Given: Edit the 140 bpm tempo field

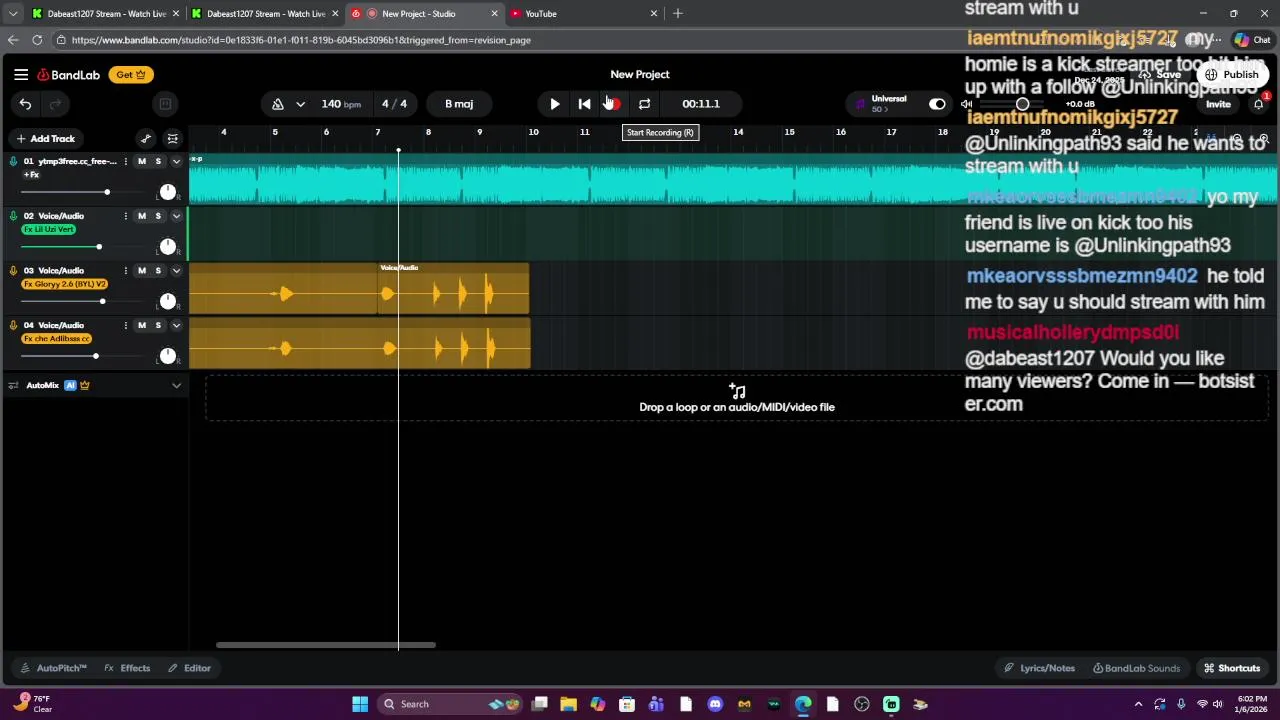Looking at the screenshot, I should click(341, 104).
